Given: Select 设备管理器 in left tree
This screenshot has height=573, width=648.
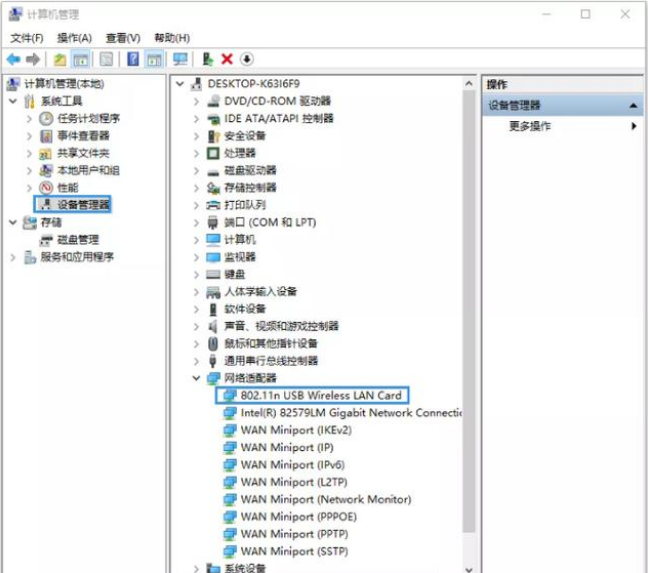Looking at the screenshot, I should click(x=72, y=204).
